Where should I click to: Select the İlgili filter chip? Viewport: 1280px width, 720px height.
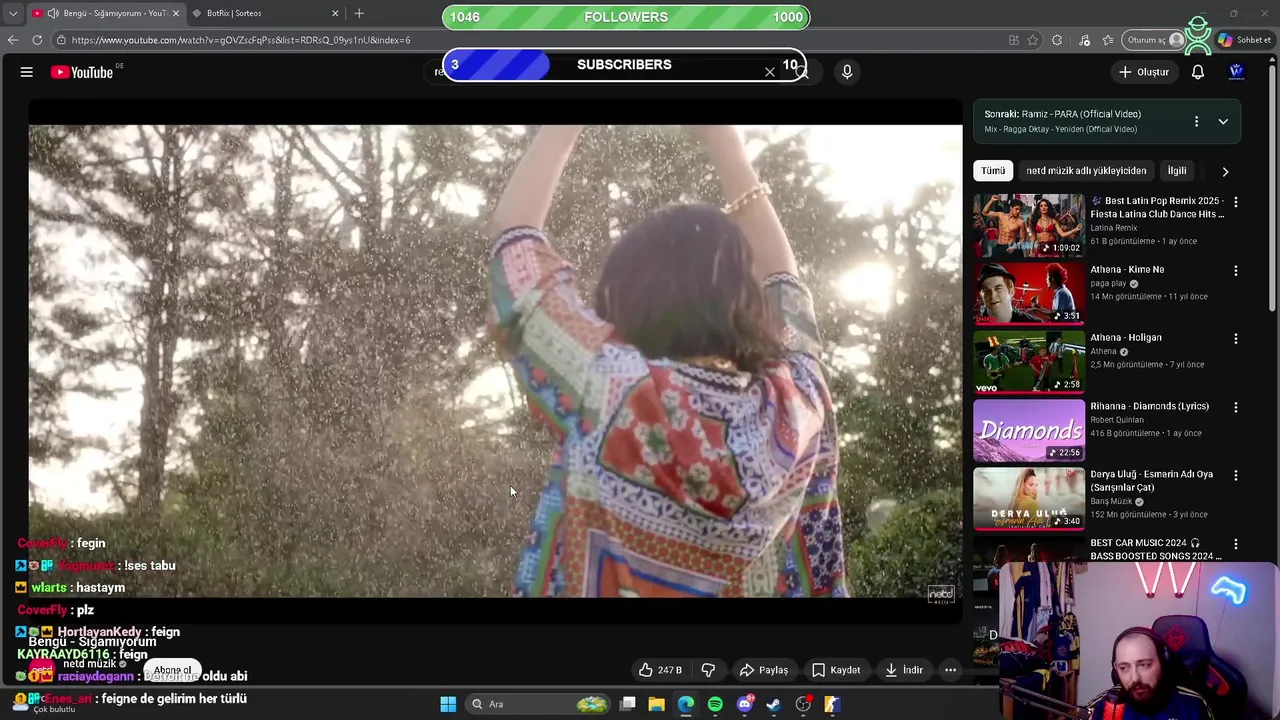(x=1177, y=171)
